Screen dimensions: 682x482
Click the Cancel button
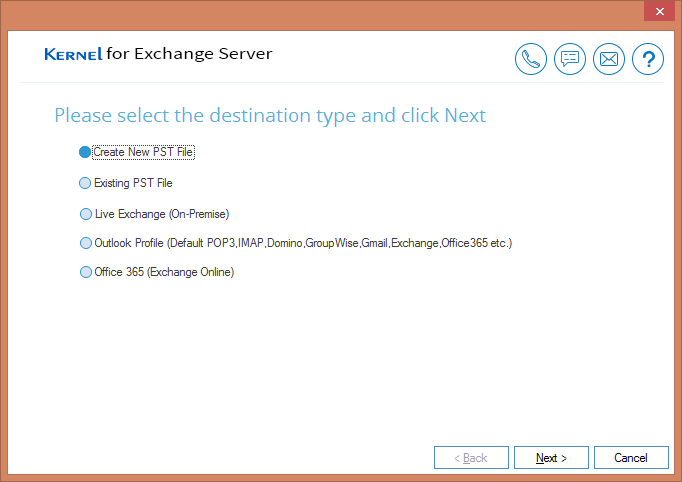(x=631, y=458)
